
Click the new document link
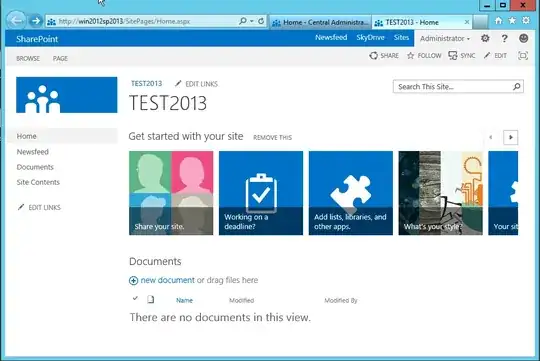coord(168,280)
